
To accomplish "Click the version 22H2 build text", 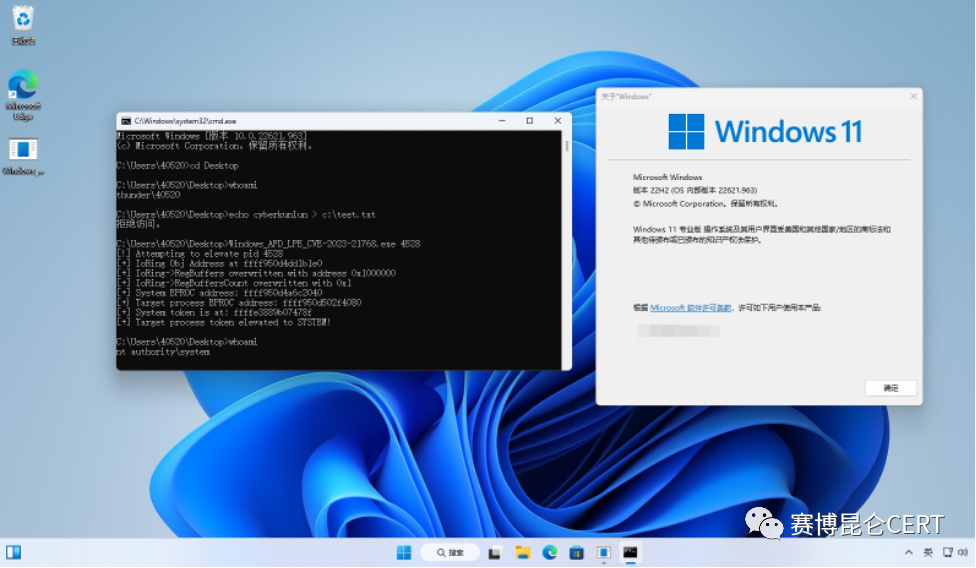I will (695, 190).
